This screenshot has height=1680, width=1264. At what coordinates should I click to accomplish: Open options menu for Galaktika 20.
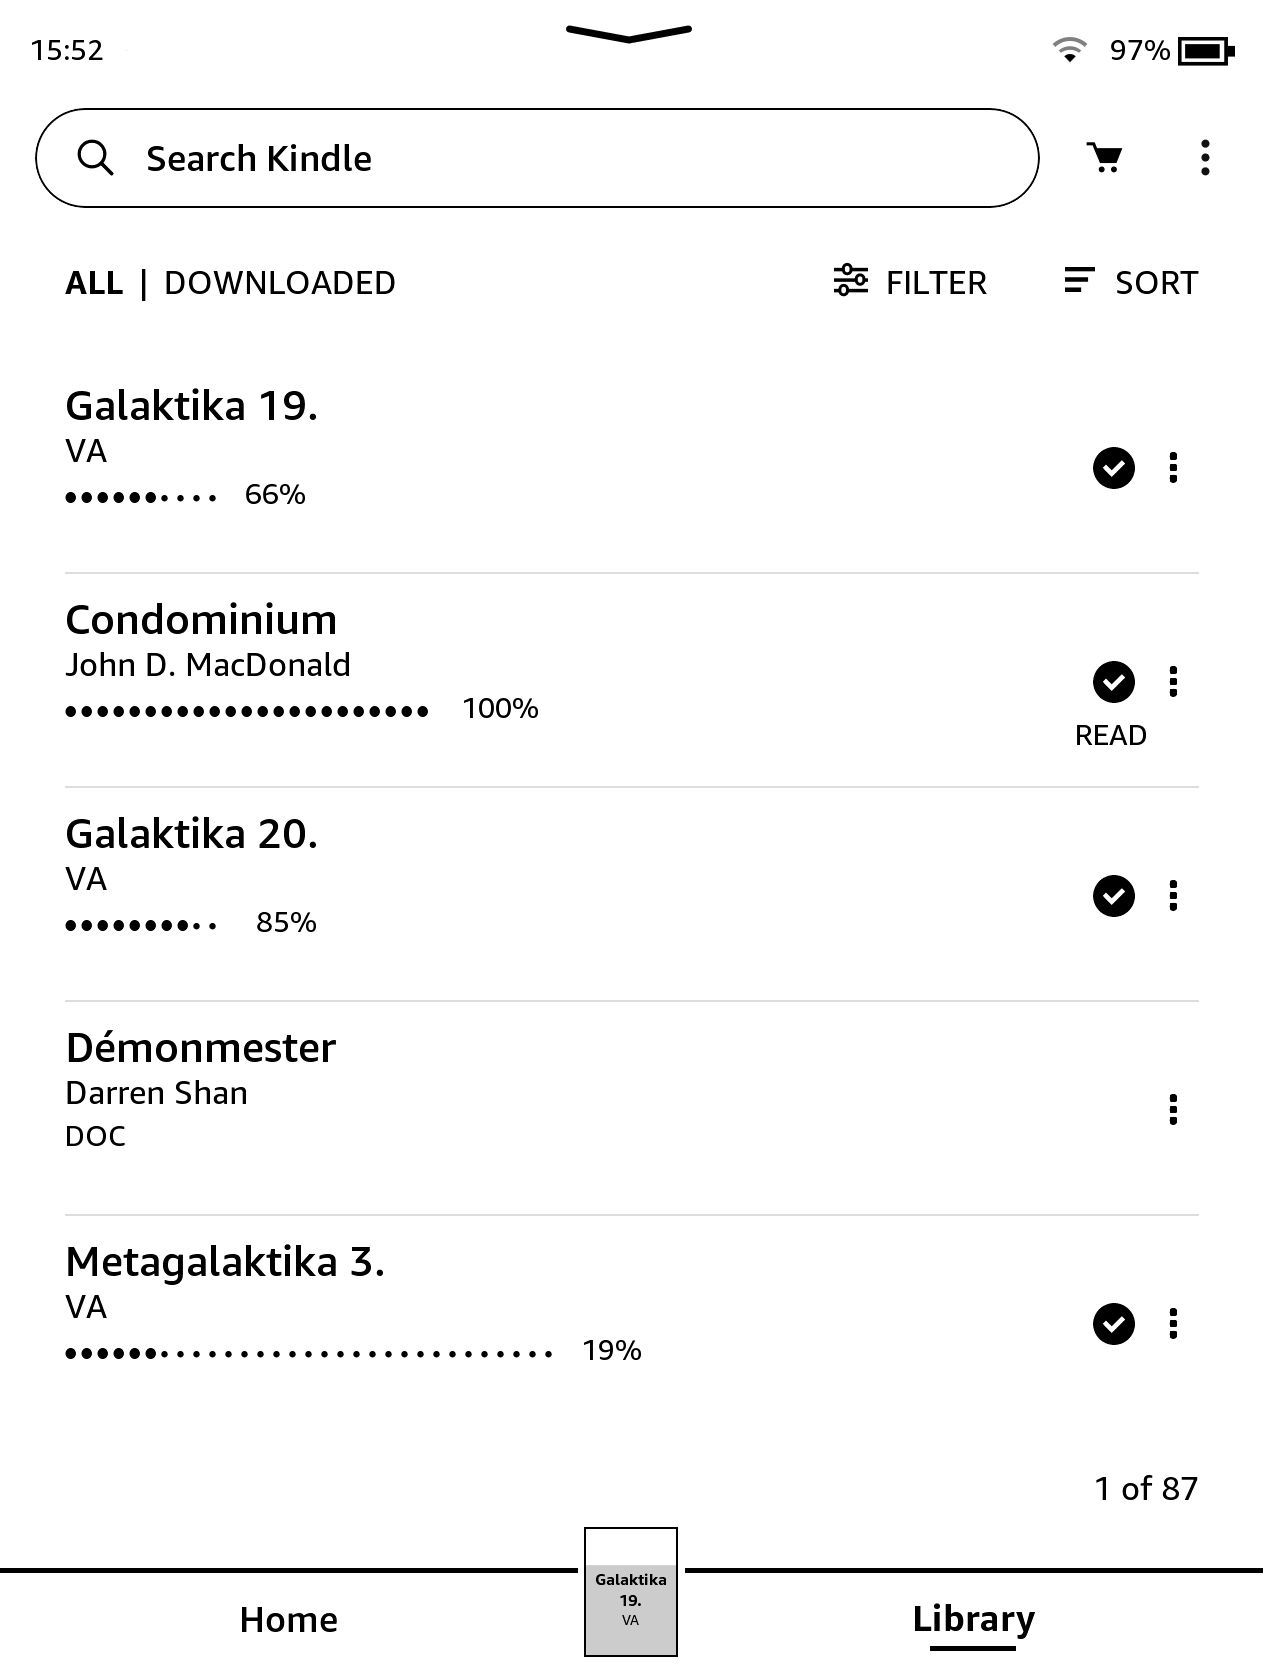[1173, 896]
